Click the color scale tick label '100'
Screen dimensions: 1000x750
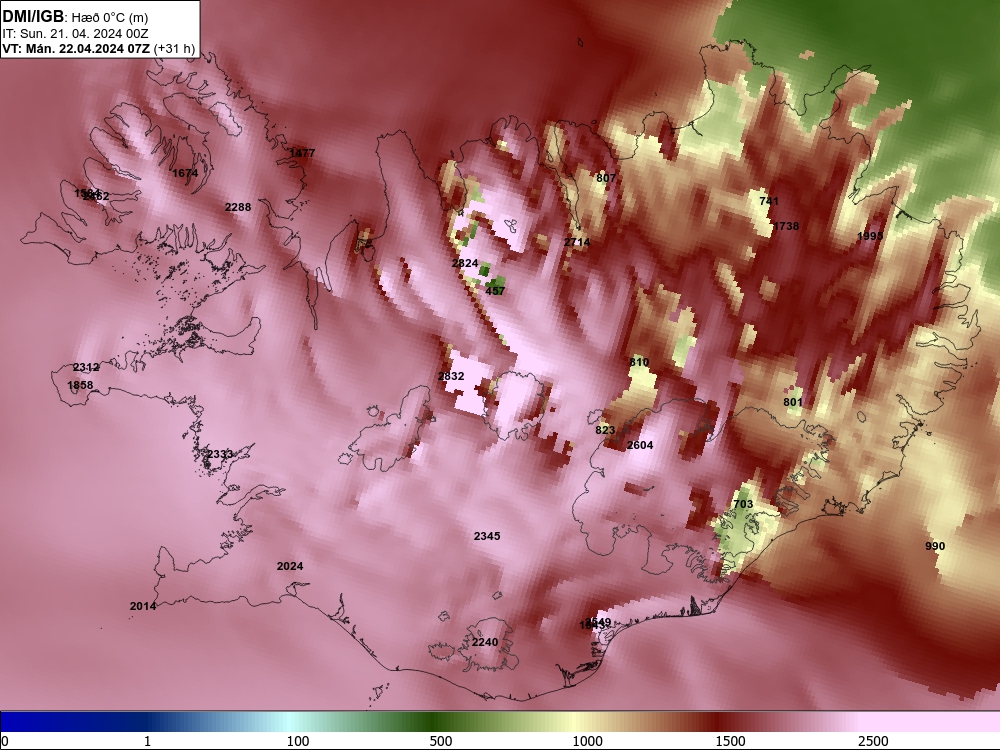pos(298,741)
